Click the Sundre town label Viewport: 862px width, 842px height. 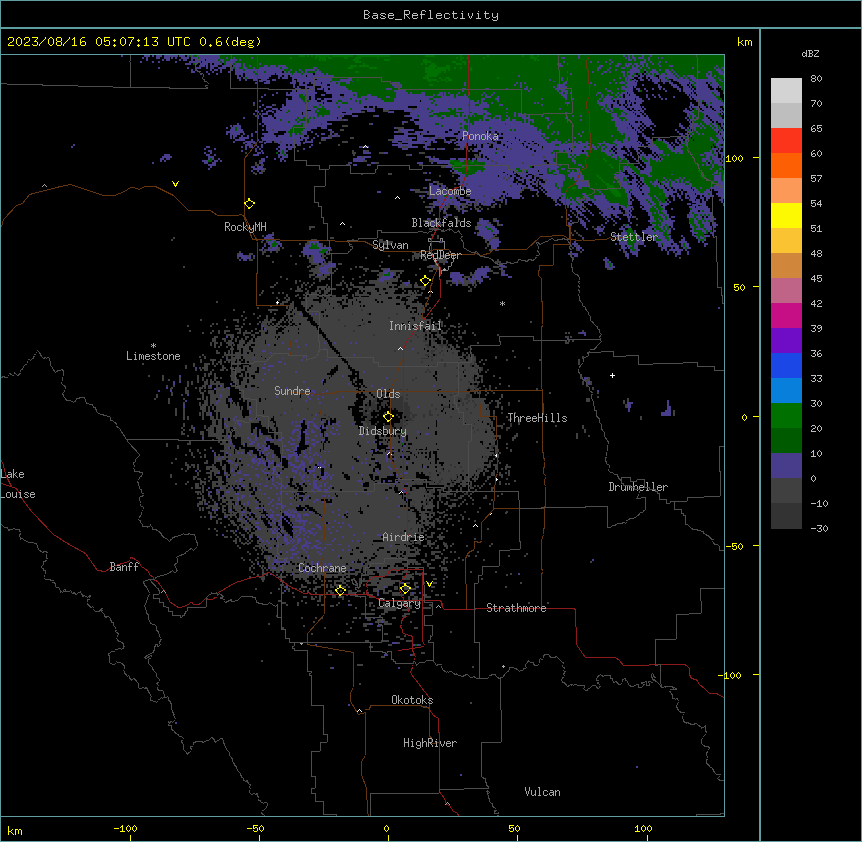point(292,391)
